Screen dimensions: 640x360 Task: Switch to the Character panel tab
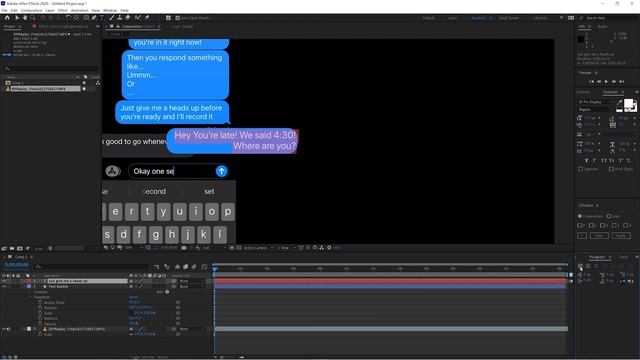tap(611, 92)
